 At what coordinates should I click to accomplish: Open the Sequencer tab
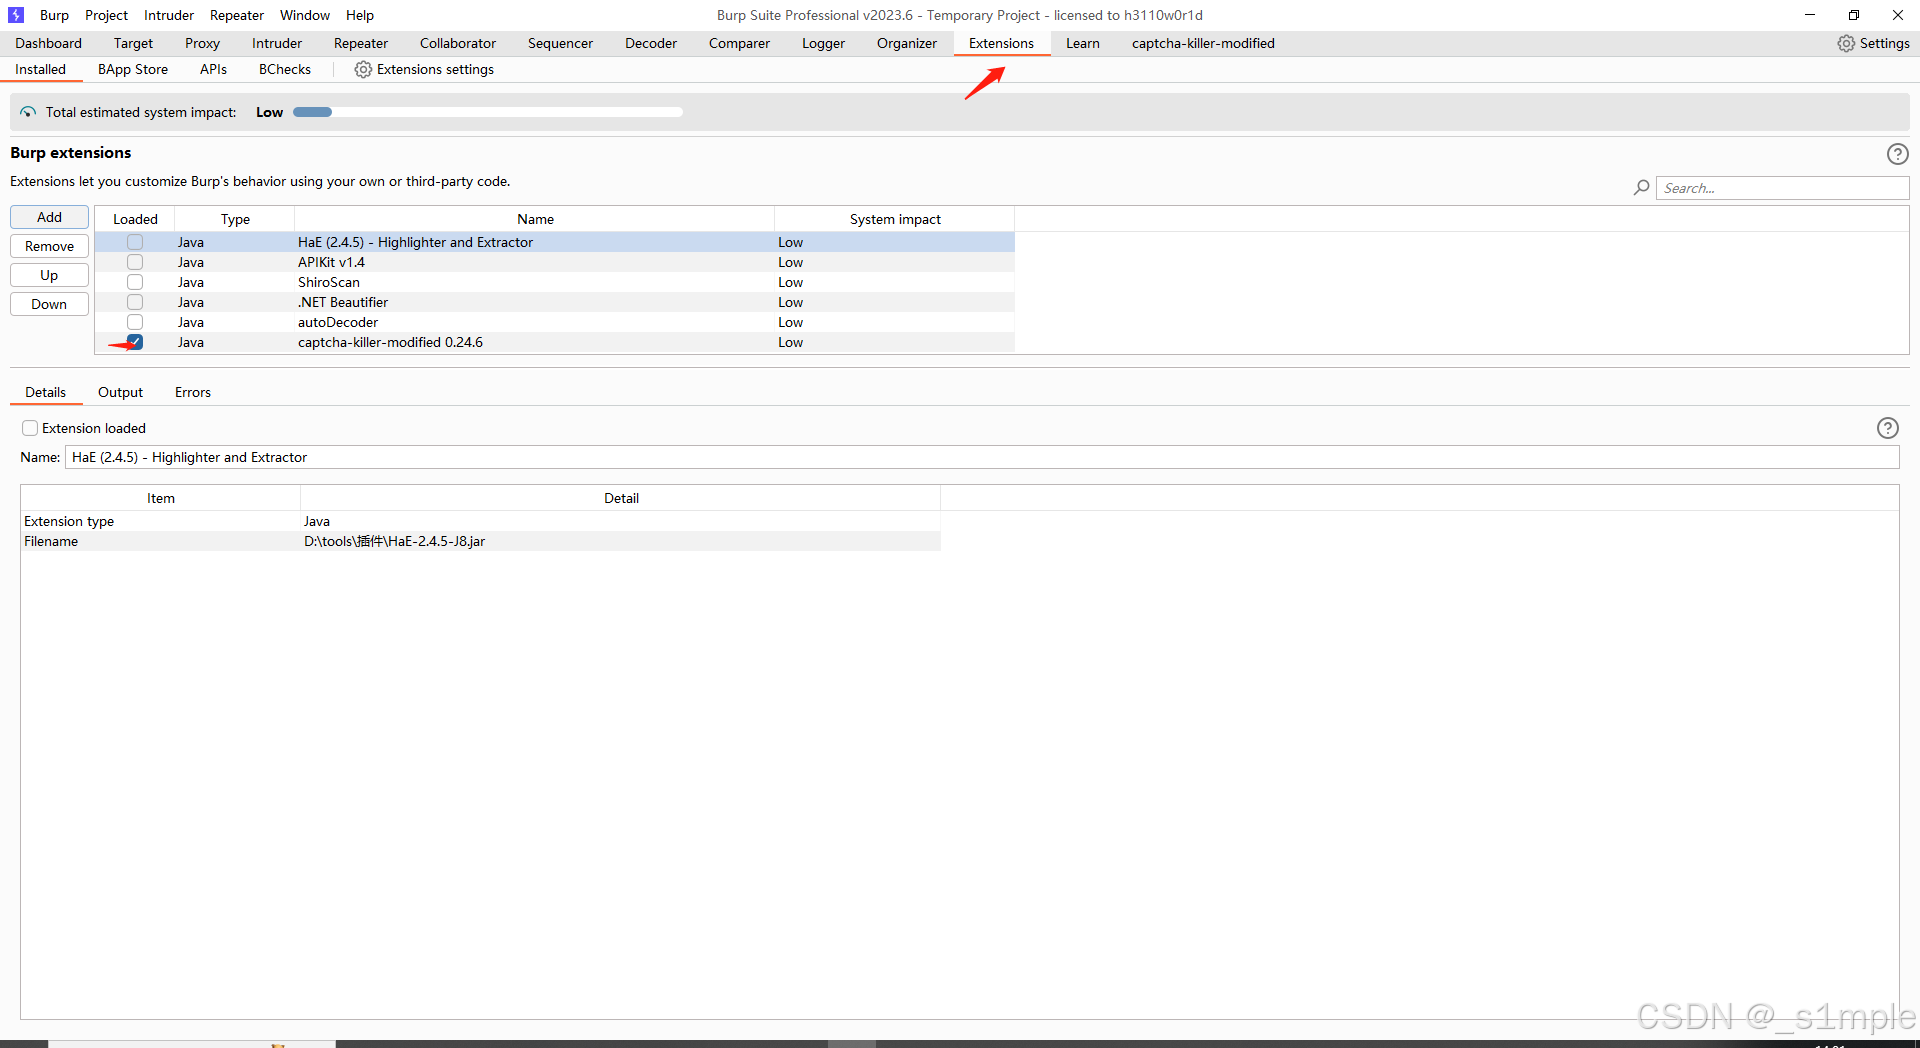click(x=560, y=43)
